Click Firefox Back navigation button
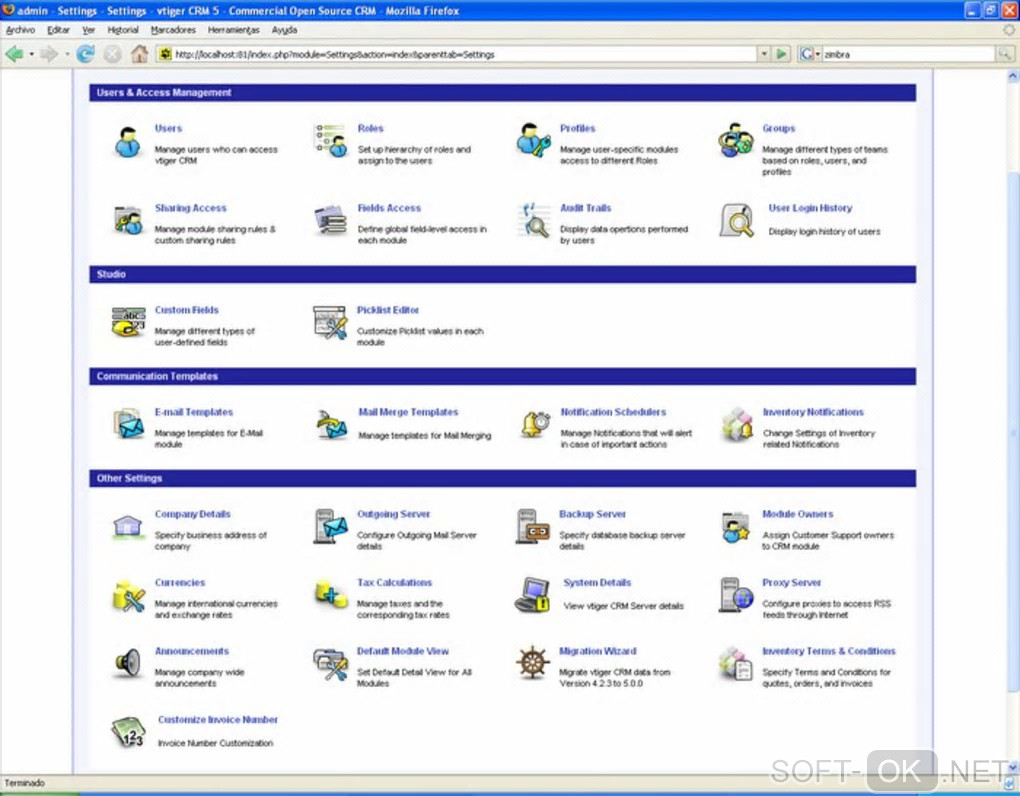1020x796 pixels. 14,54
